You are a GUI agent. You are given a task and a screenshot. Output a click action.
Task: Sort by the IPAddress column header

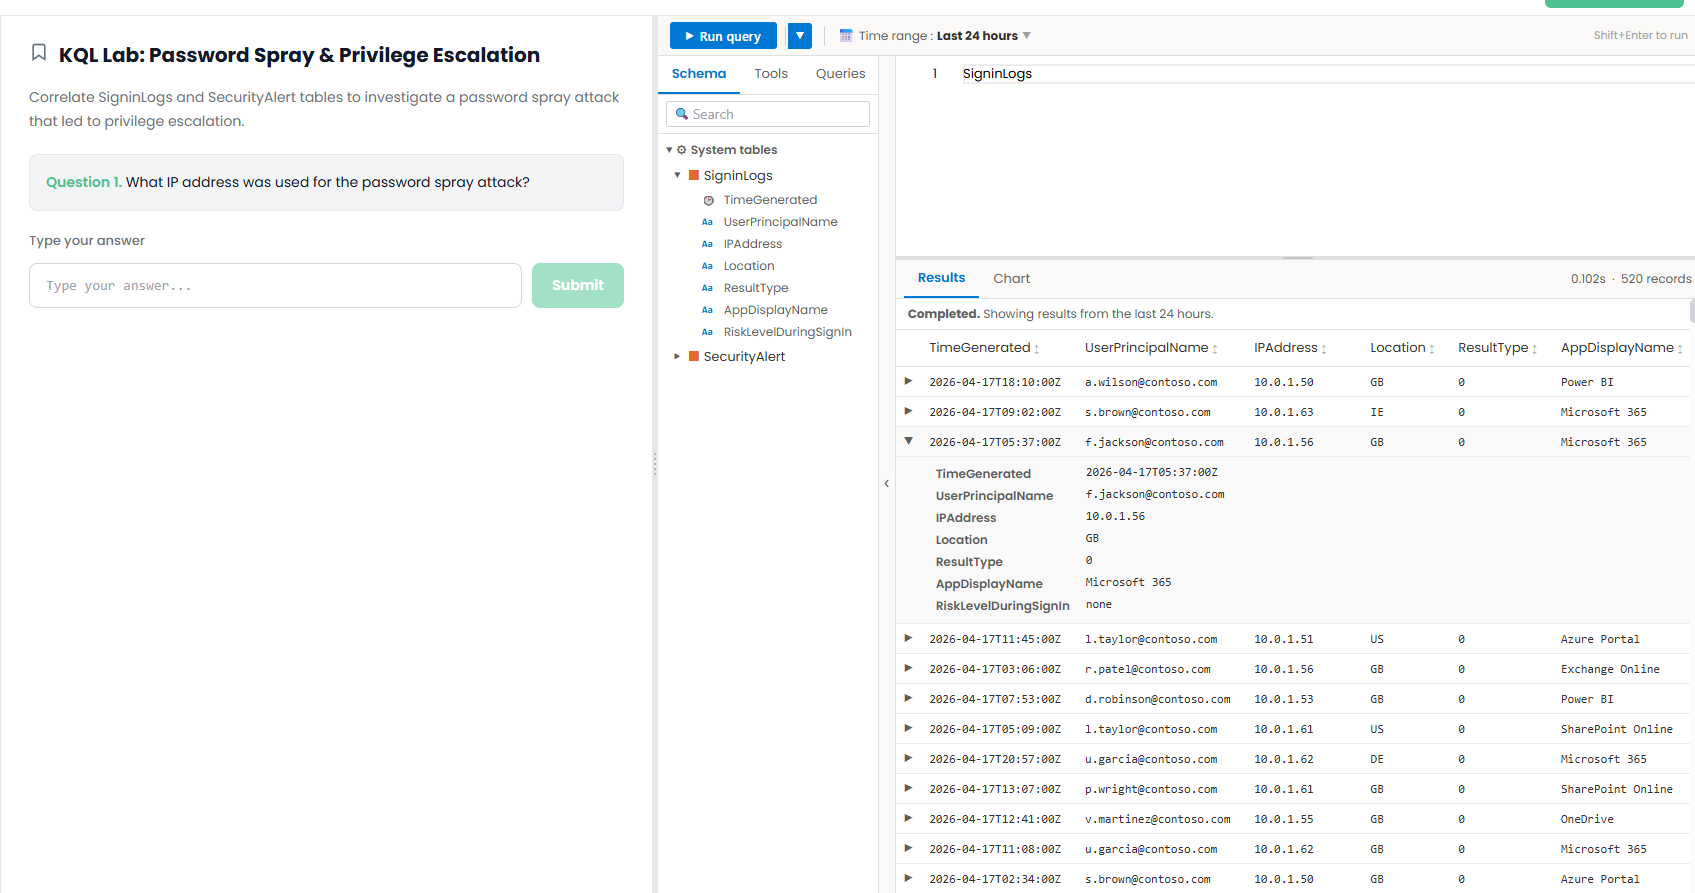pos(1290,348)
